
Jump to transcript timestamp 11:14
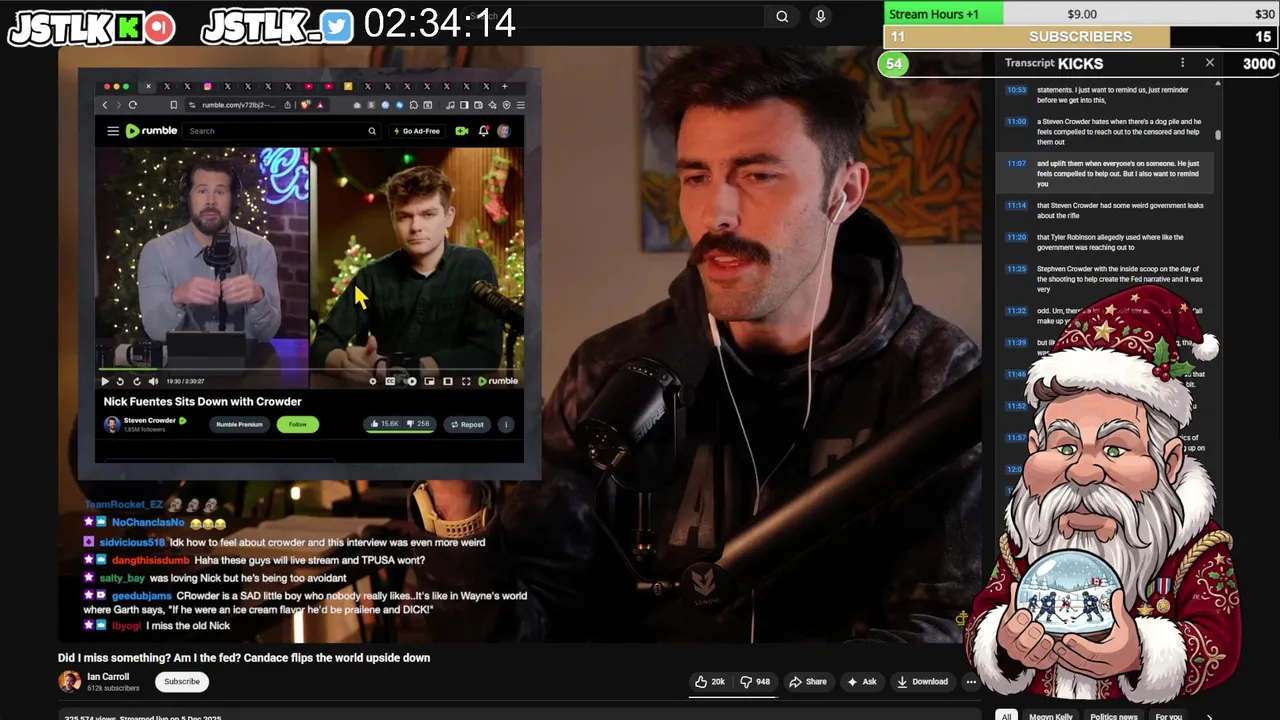1016,205
